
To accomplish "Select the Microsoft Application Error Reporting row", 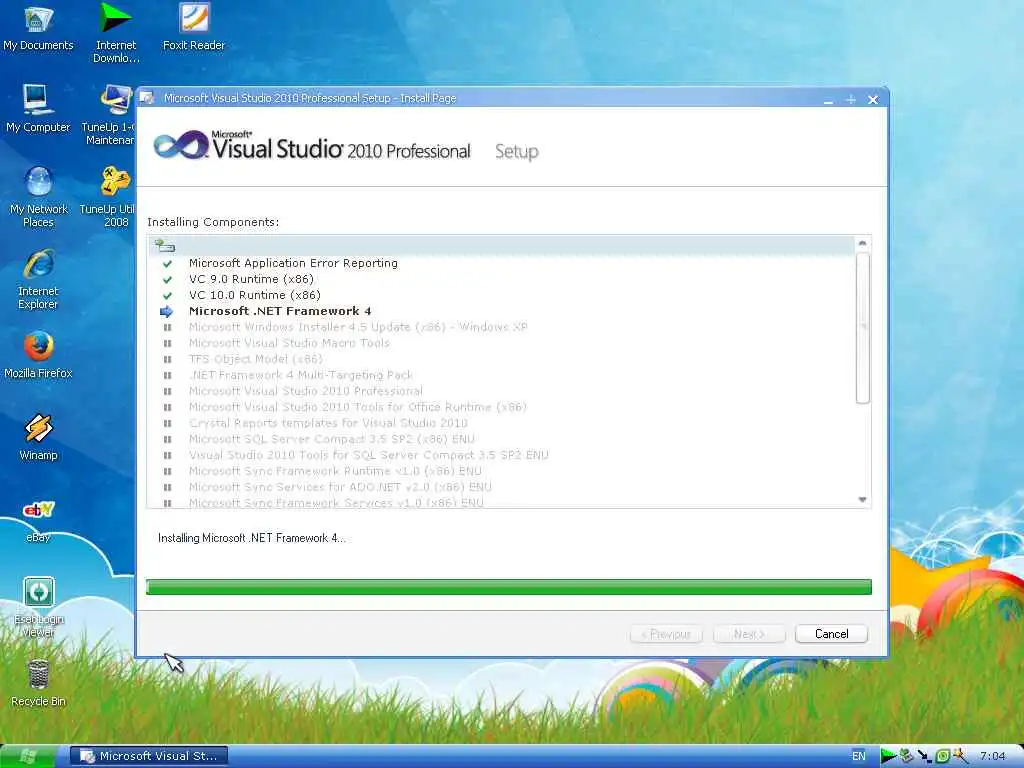I will tap(501, 263).
